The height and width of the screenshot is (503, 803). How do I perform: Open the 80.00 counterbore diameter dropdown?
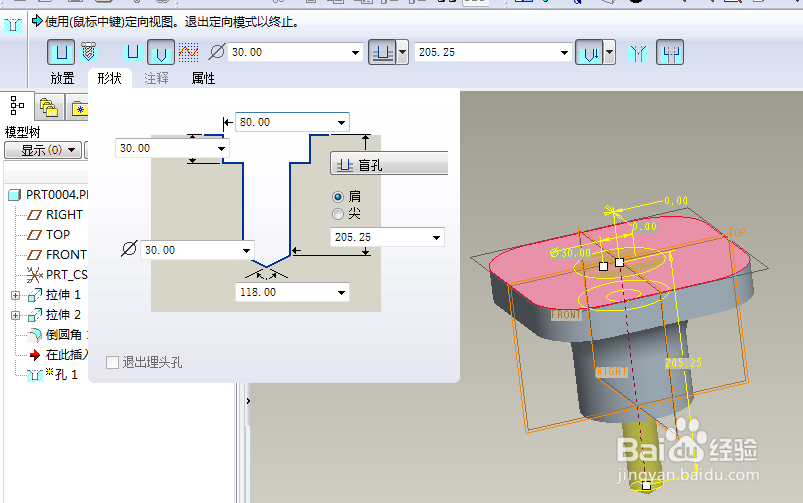pos(341,122)
